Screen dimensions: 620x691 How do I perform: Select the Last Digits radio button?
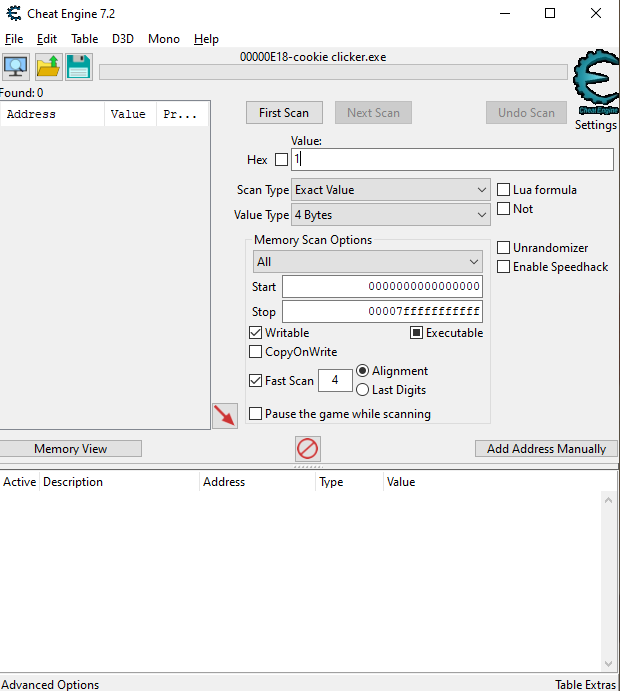coord(362,390)
